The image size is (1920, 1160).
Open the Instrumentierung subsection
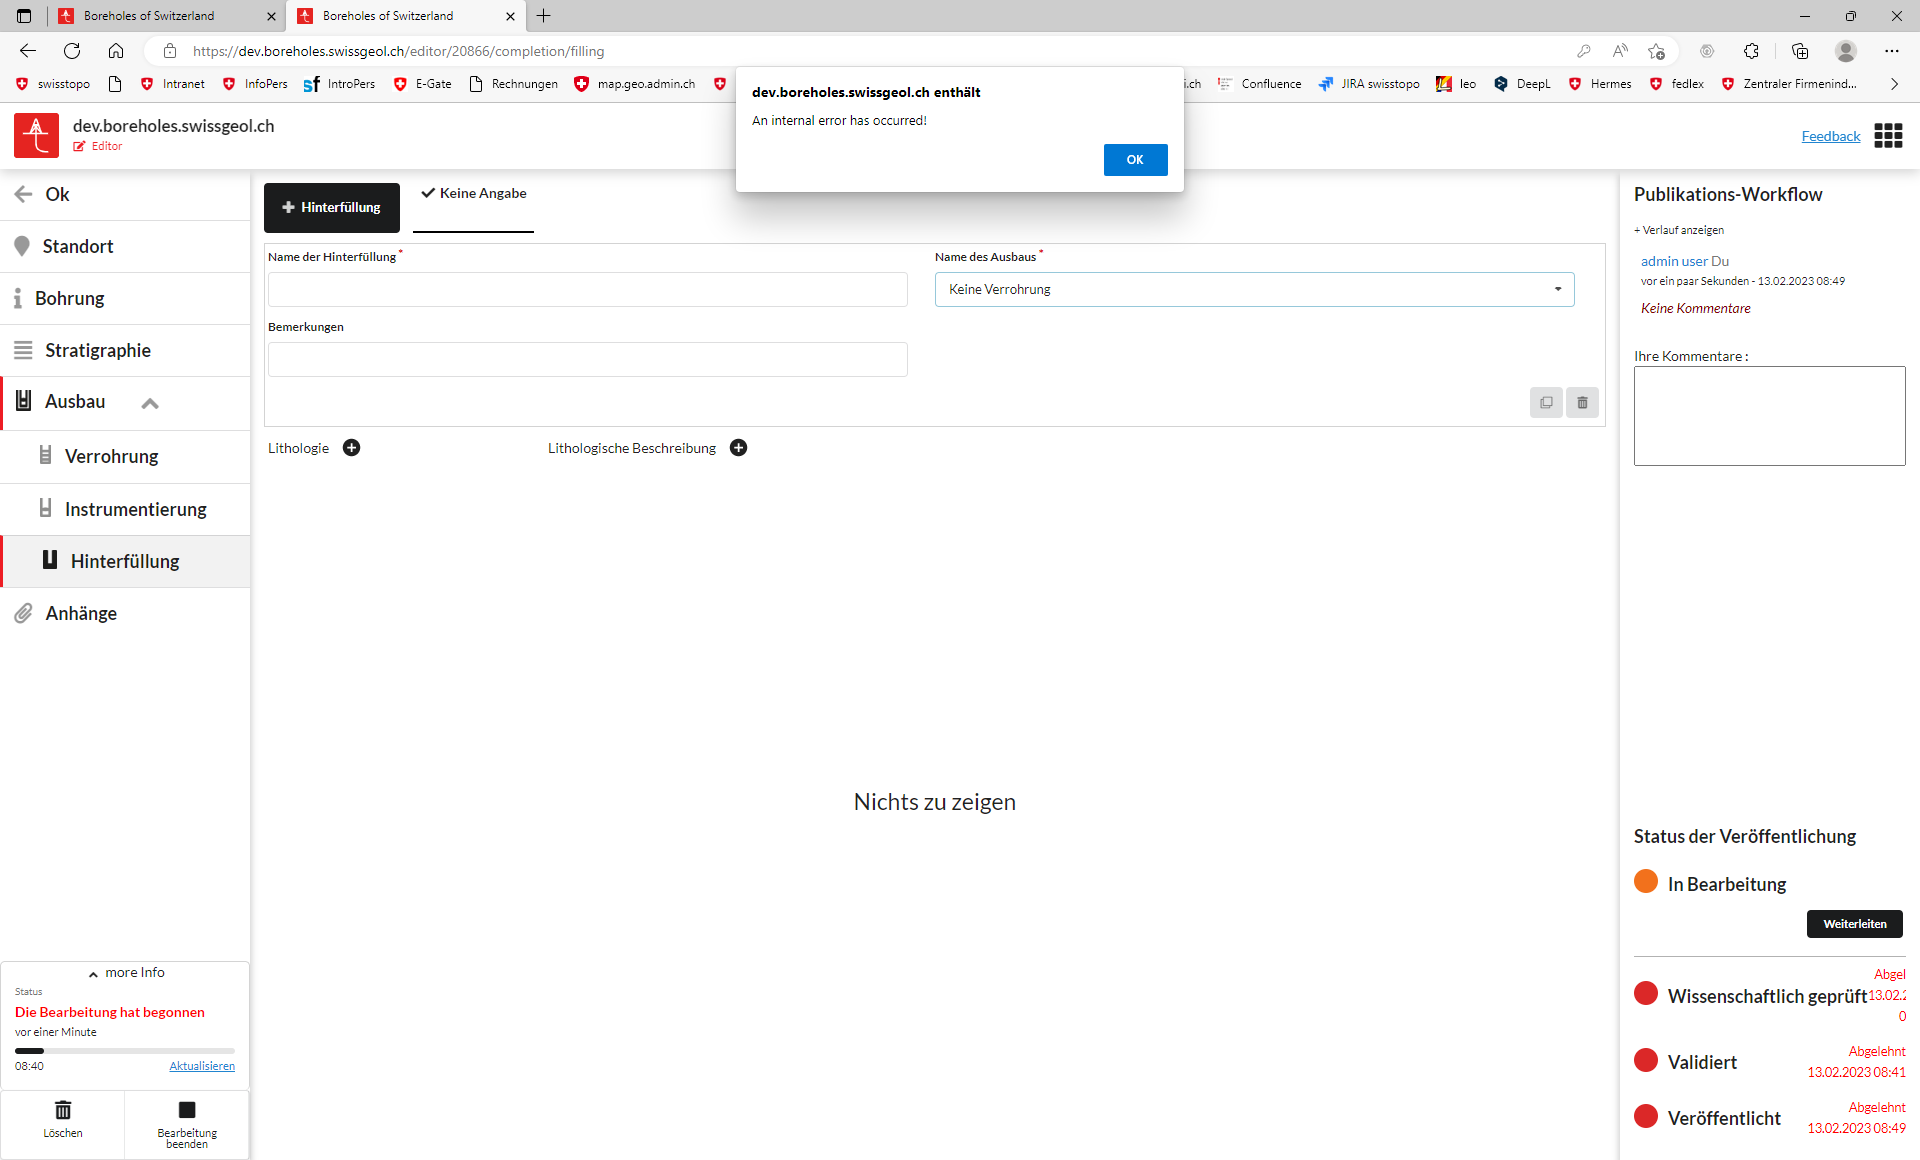(x=125, y=509)
